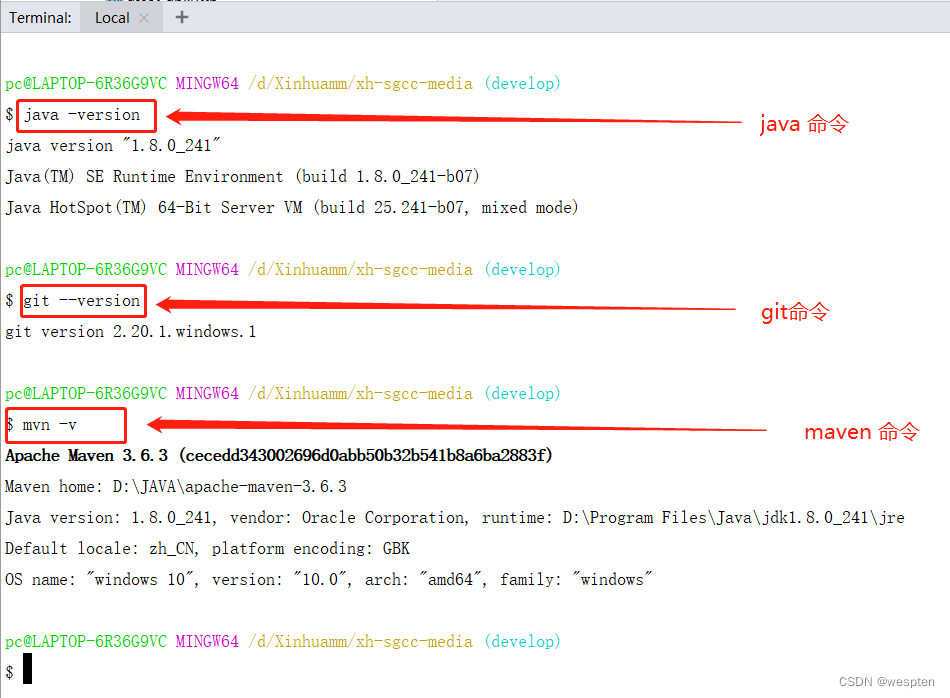
Task: Click the 'git --version' command text
Action: pos(81,301)
